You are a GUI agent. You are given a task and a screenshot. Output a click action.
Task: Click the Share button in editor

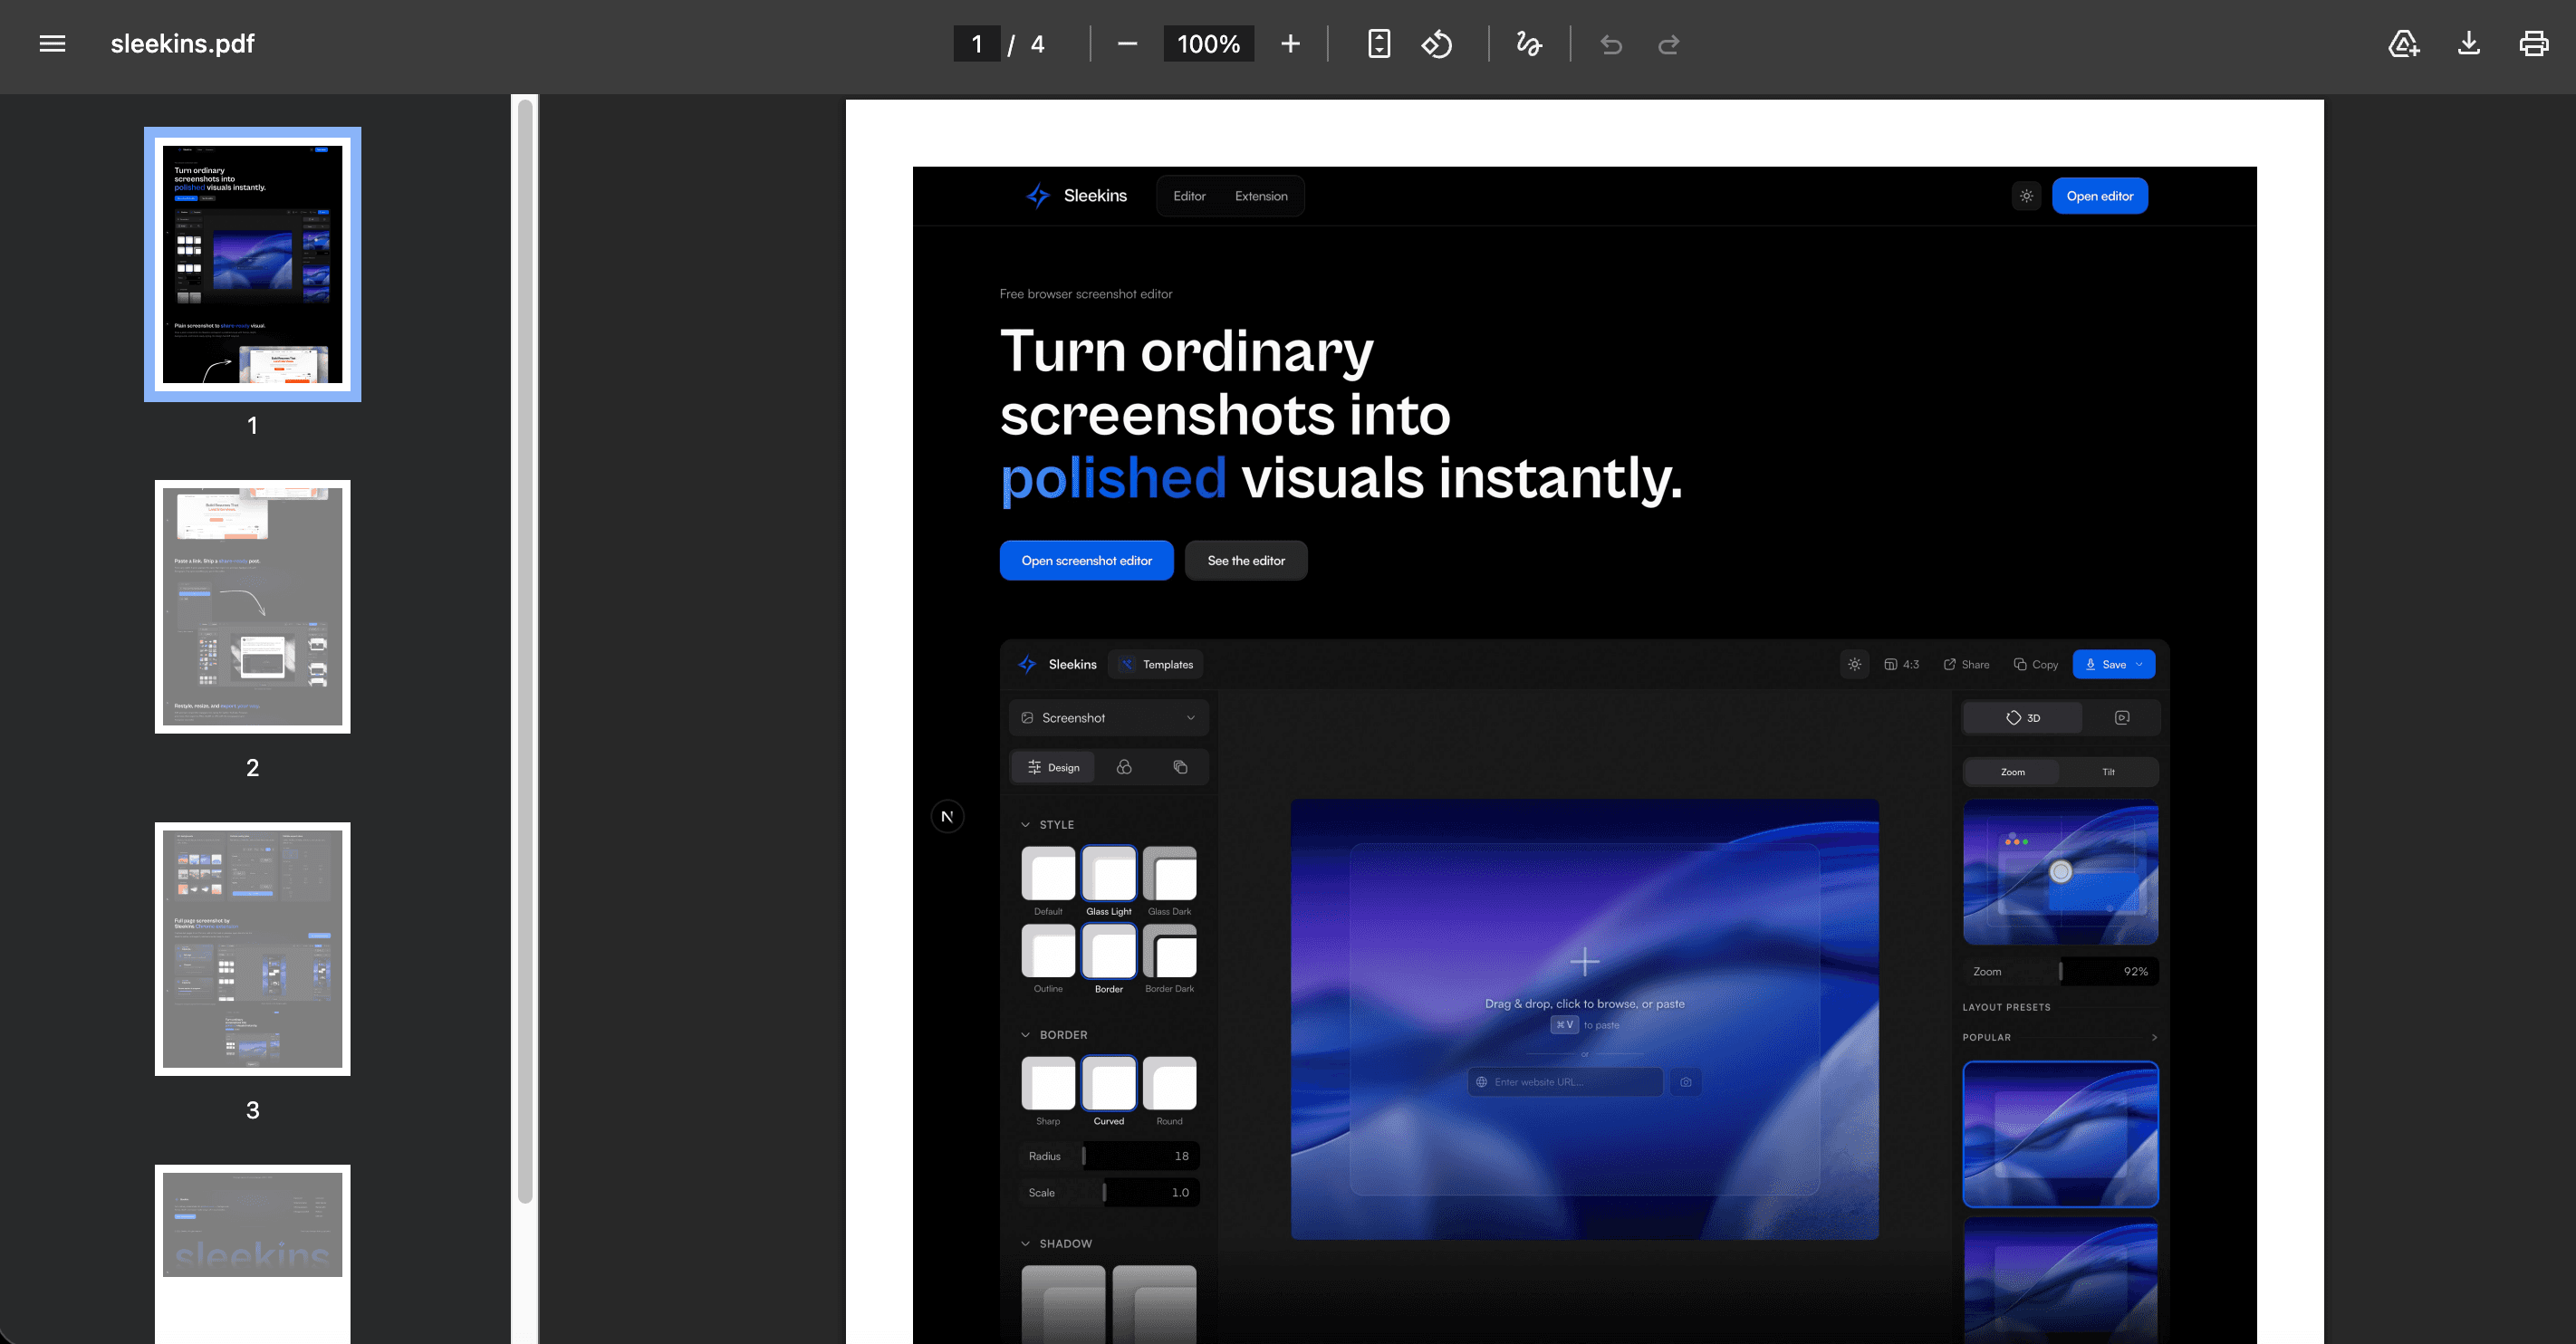[1966, 664]
